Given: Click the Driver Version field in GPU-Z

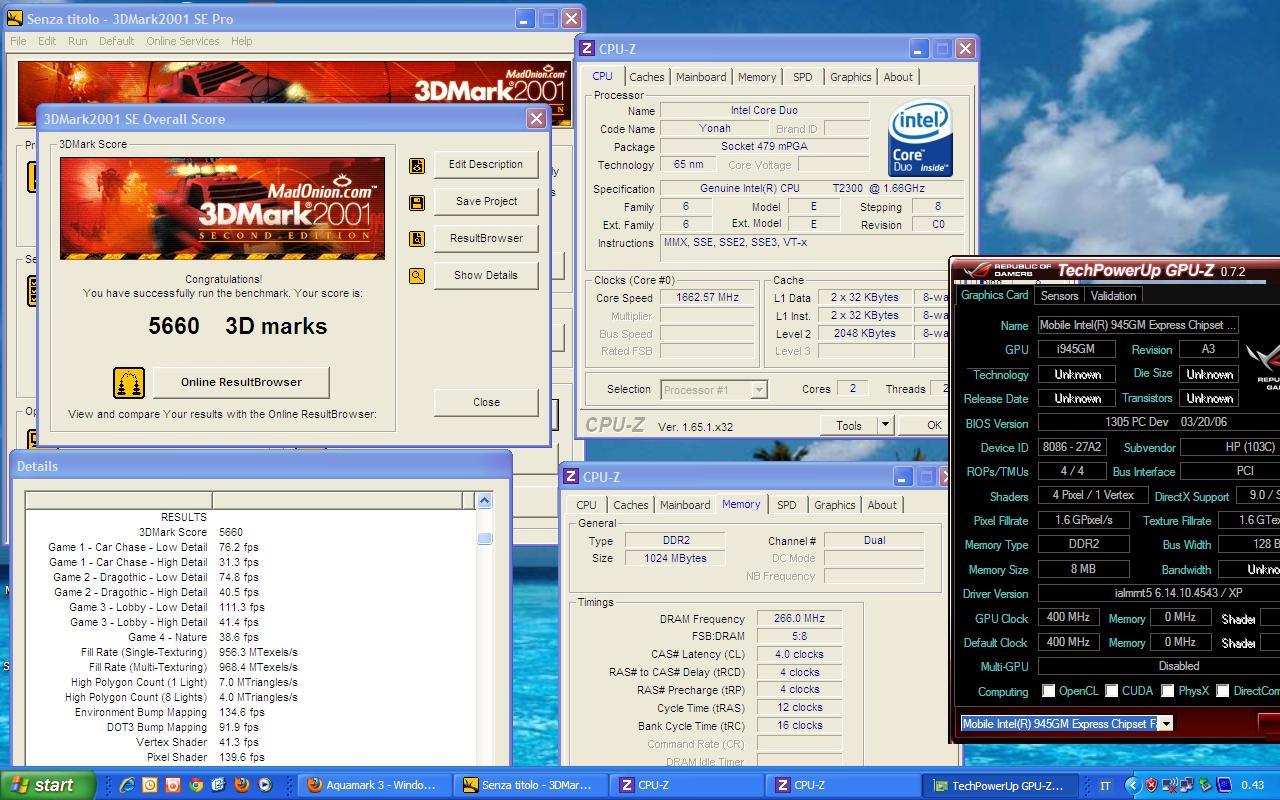Looking at the screenshot, I should (1158, 593).
